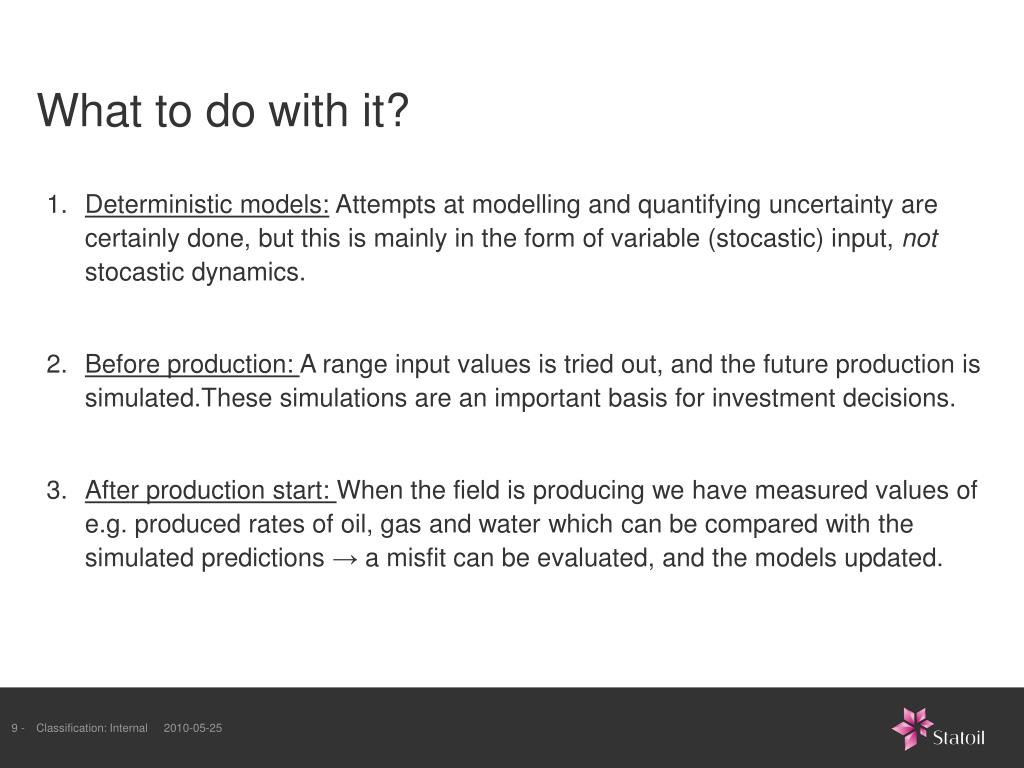The image size is (1024, 768).
Task: Click the arrow symbol before 'a misfit'
Action: (344, 559)
